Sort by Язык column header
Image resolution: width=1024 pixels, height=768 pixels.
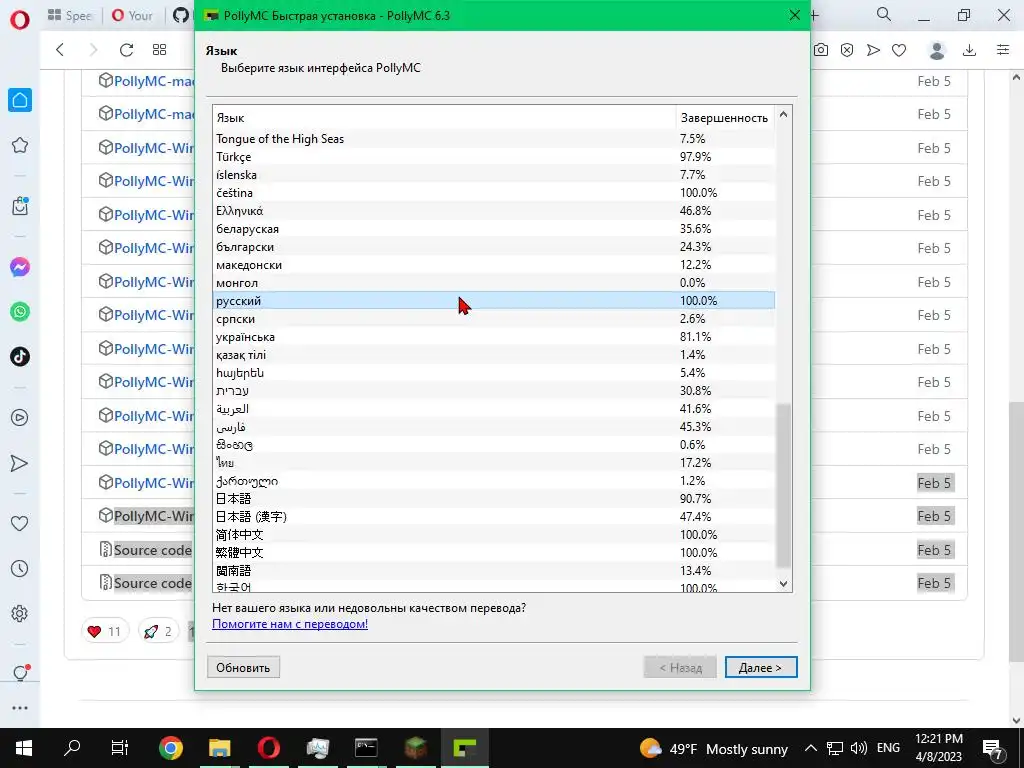pos(444,118)
